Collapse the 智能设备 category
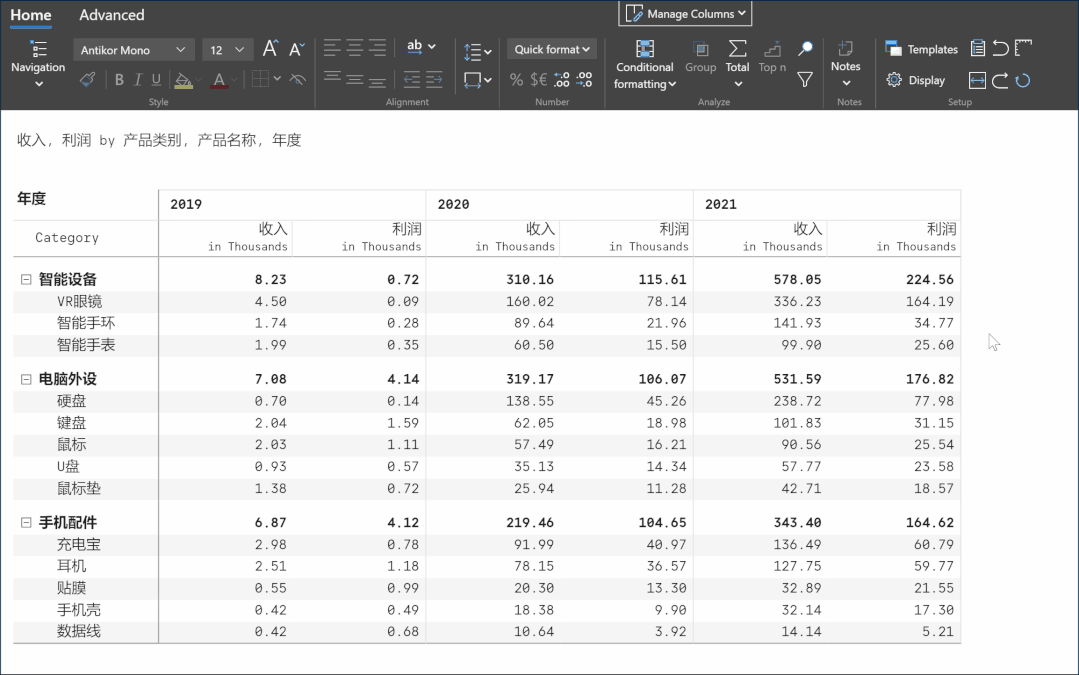 pos(26,279)
